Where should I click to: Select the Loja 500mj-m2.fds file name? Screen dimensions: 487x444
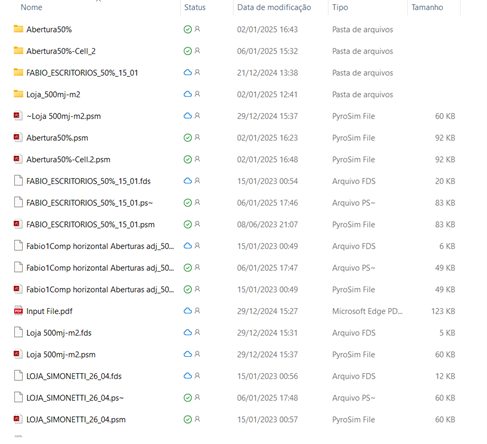pos(59,333)
